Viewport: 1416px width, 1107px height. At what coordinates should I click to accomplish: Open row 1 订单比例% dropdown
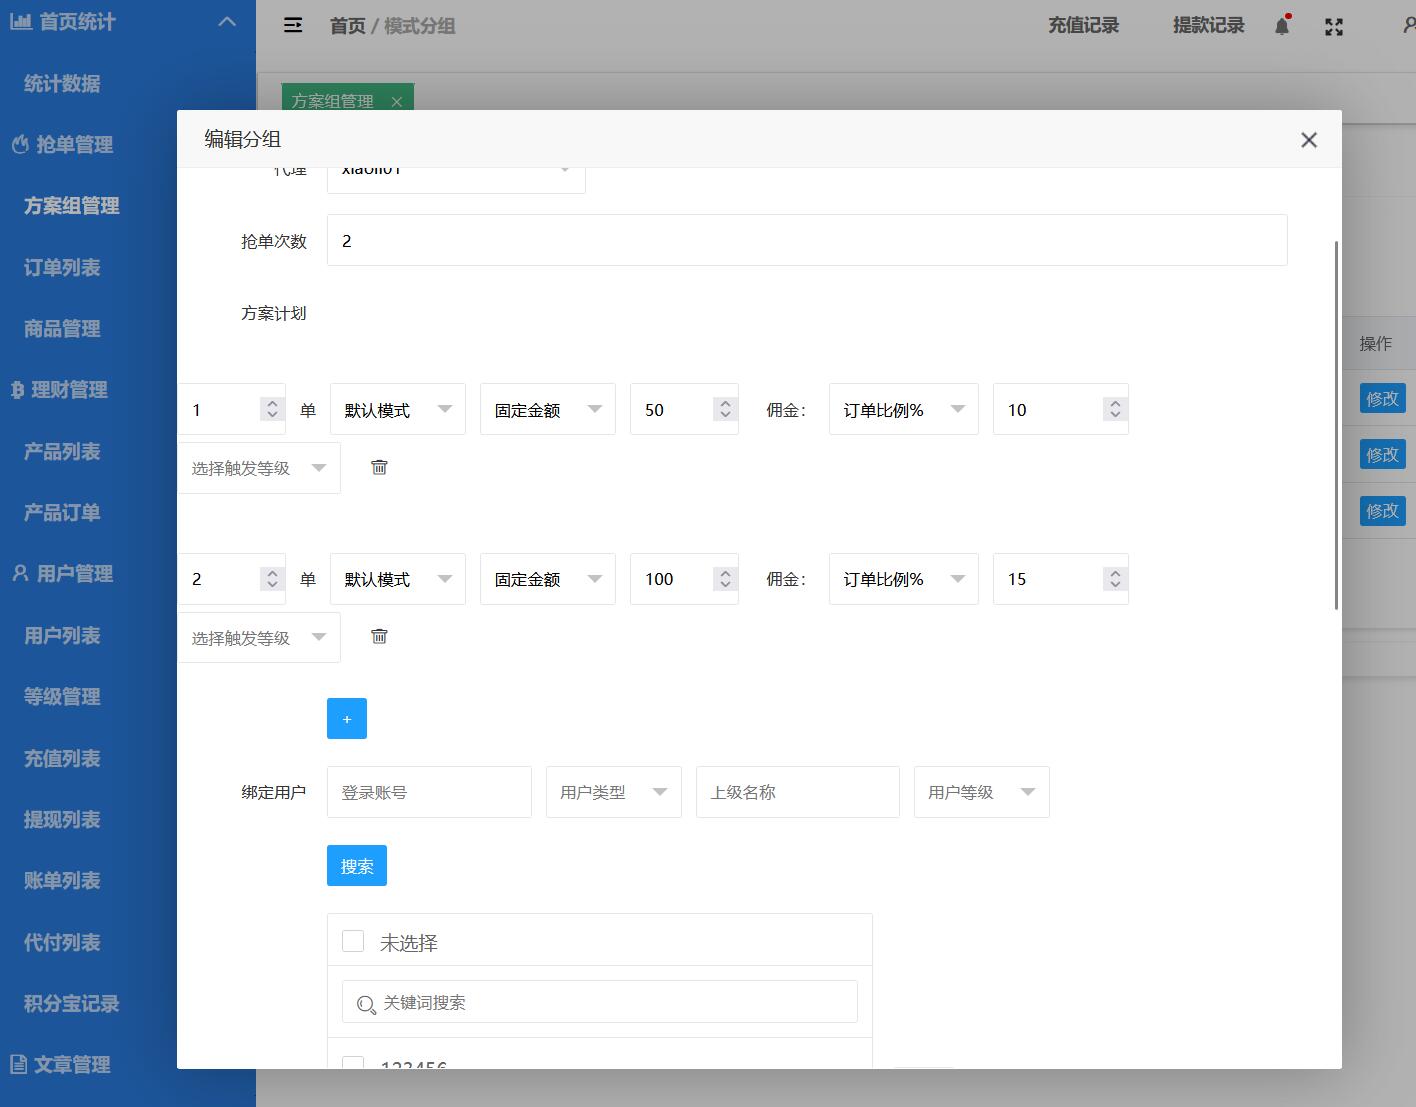click(904, 409)
